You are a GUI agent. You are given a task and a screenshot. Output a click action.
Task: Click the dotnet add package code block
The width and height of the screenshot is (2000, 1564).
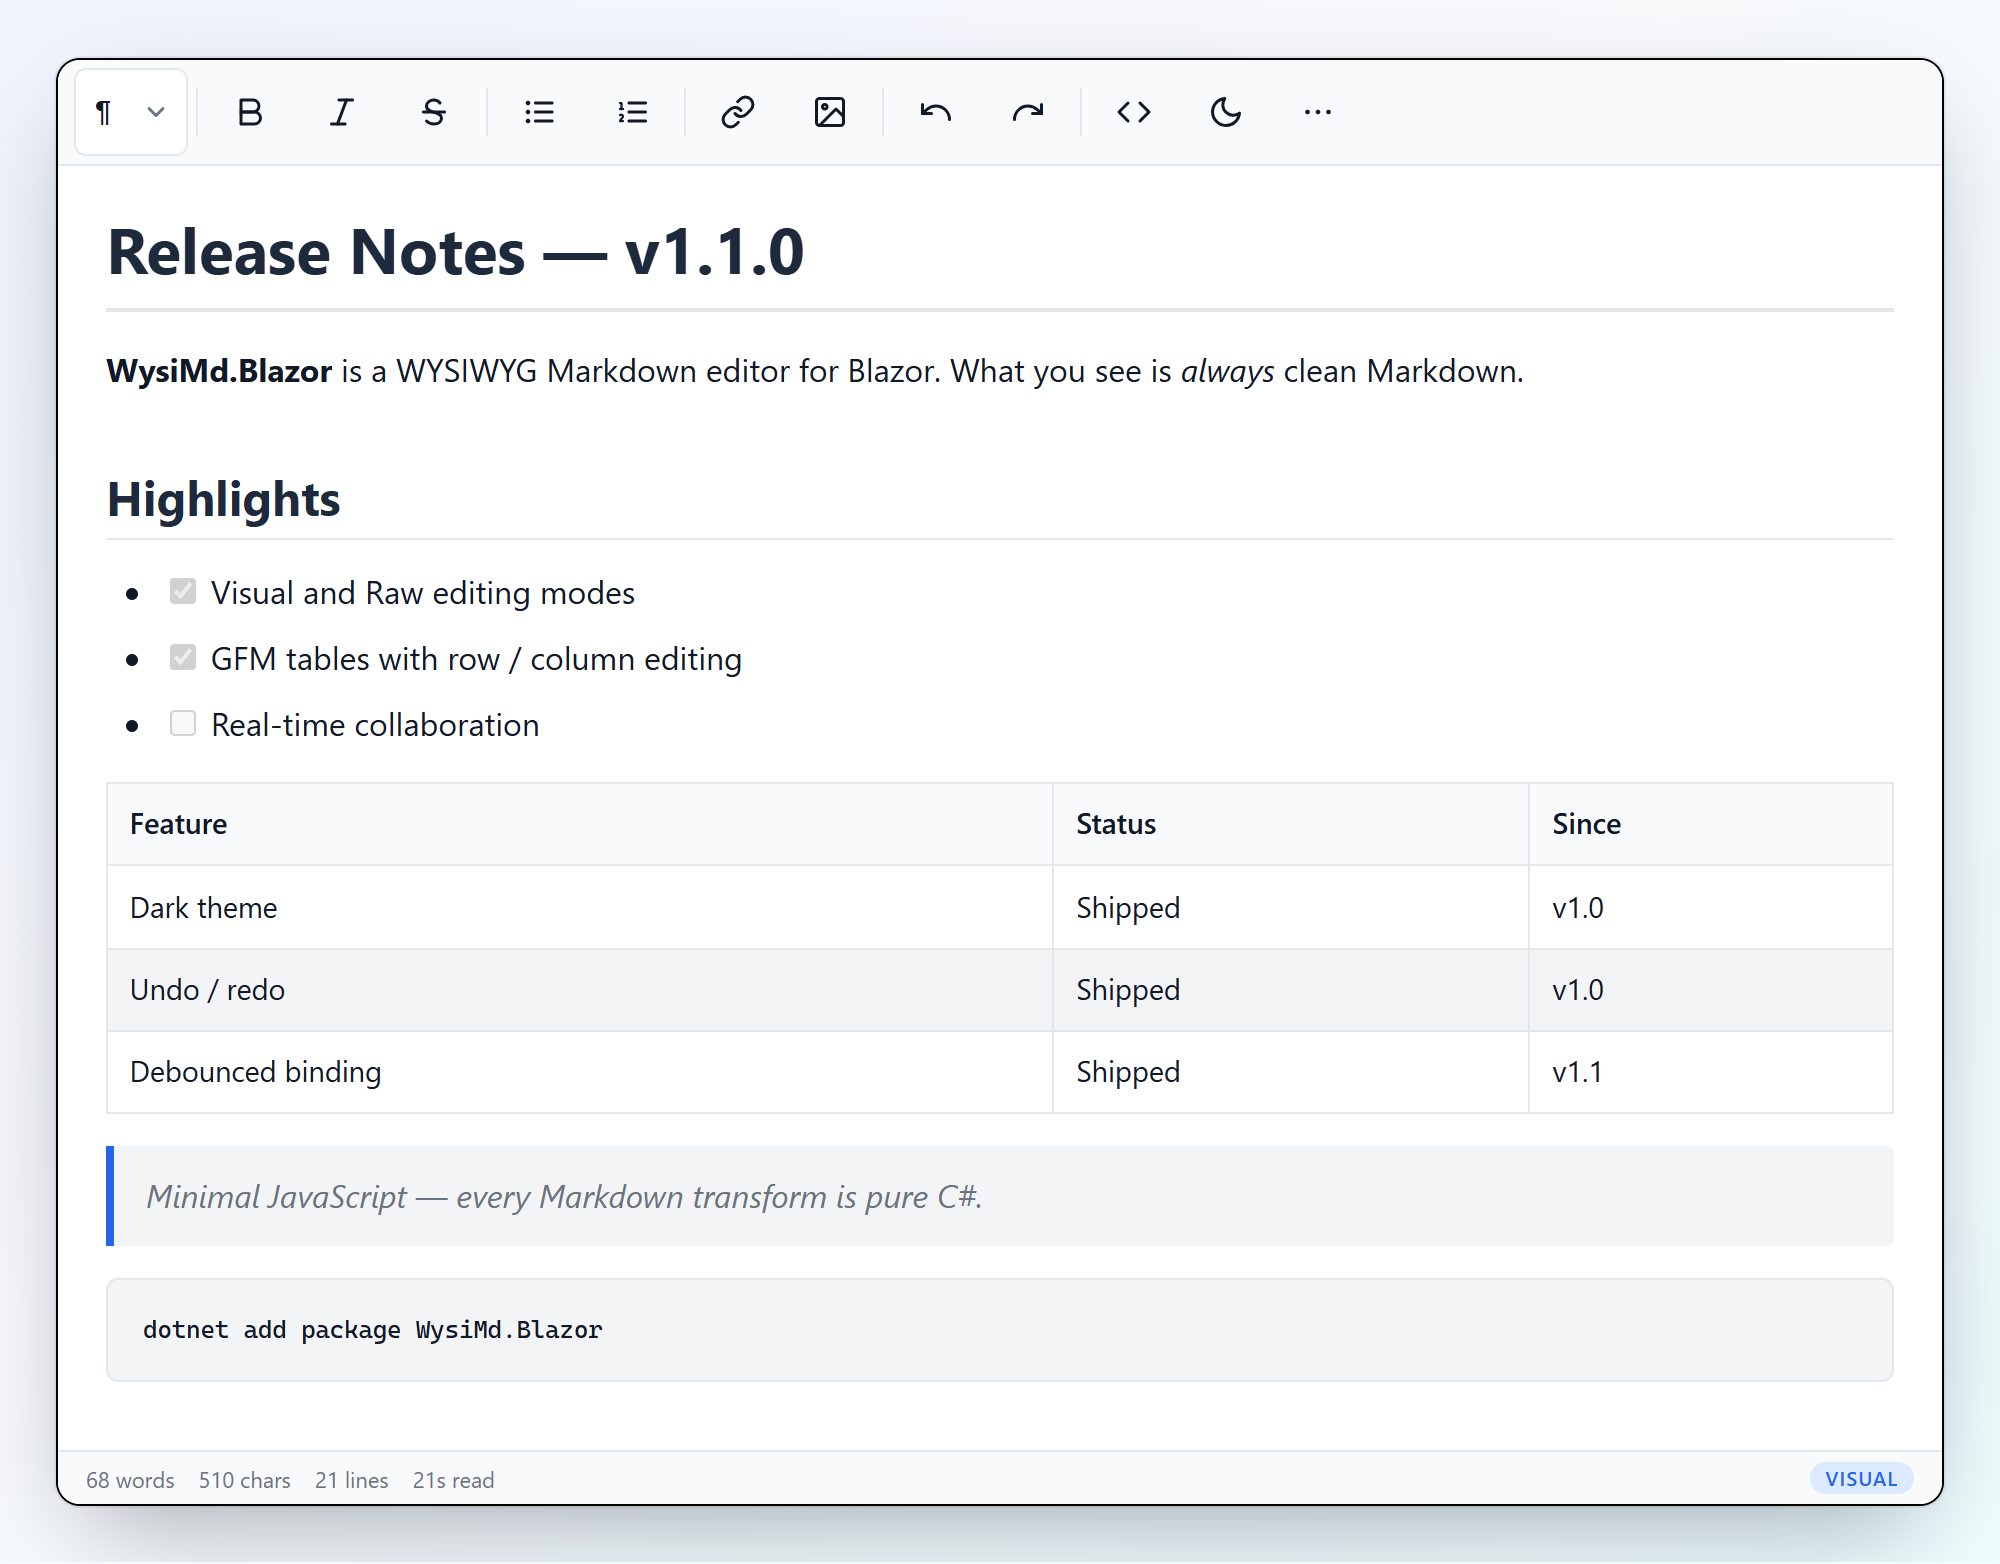tap(1000, 1330)
